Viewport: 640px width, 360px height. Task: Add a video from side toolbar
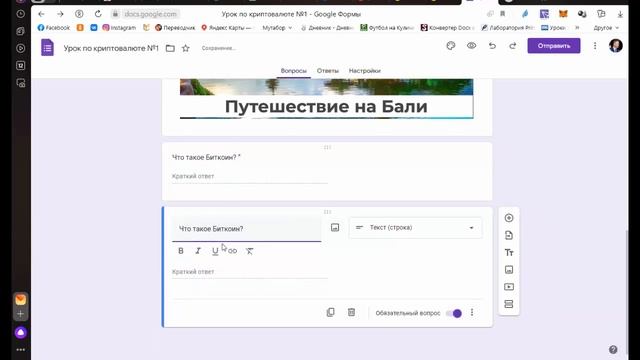coord(509,287)
